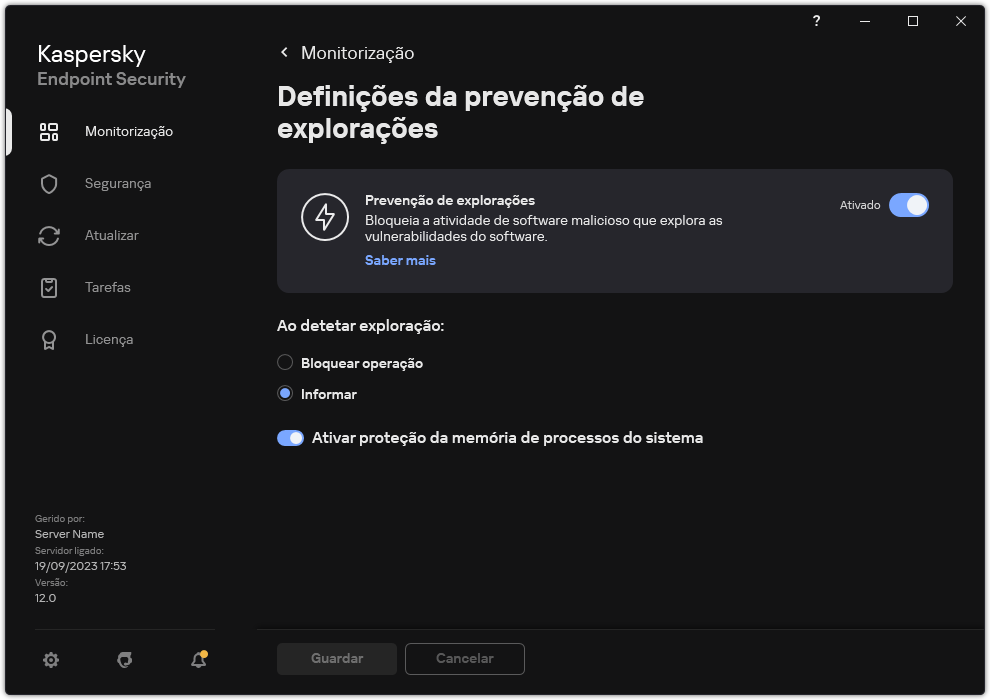Open application settings gear icon

tap(50, 660)
